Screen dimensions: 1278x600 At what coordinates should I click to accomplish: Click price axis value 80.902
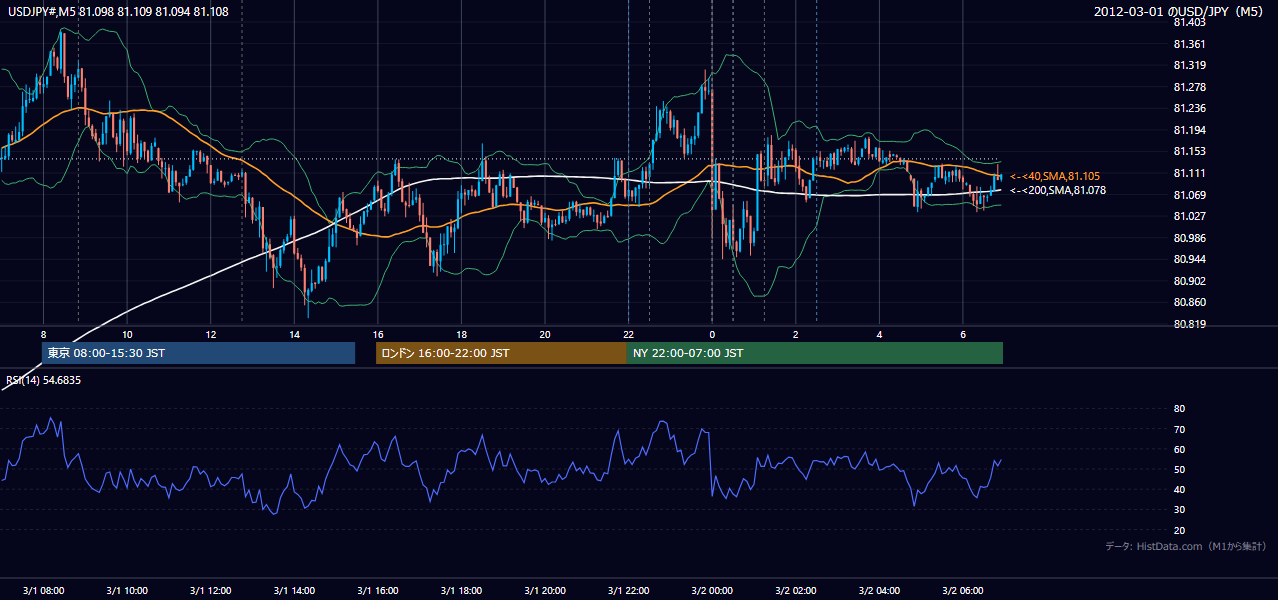(x=1189, y=281)
